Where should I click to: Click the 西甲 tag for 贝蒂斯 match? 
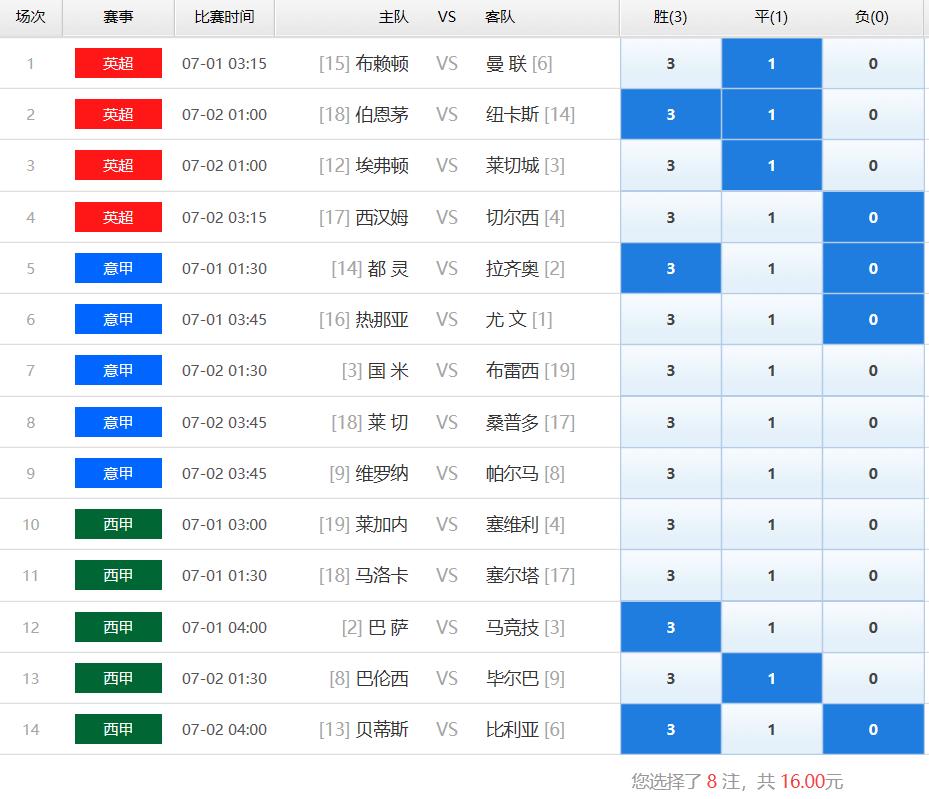(x=118, y=729)
